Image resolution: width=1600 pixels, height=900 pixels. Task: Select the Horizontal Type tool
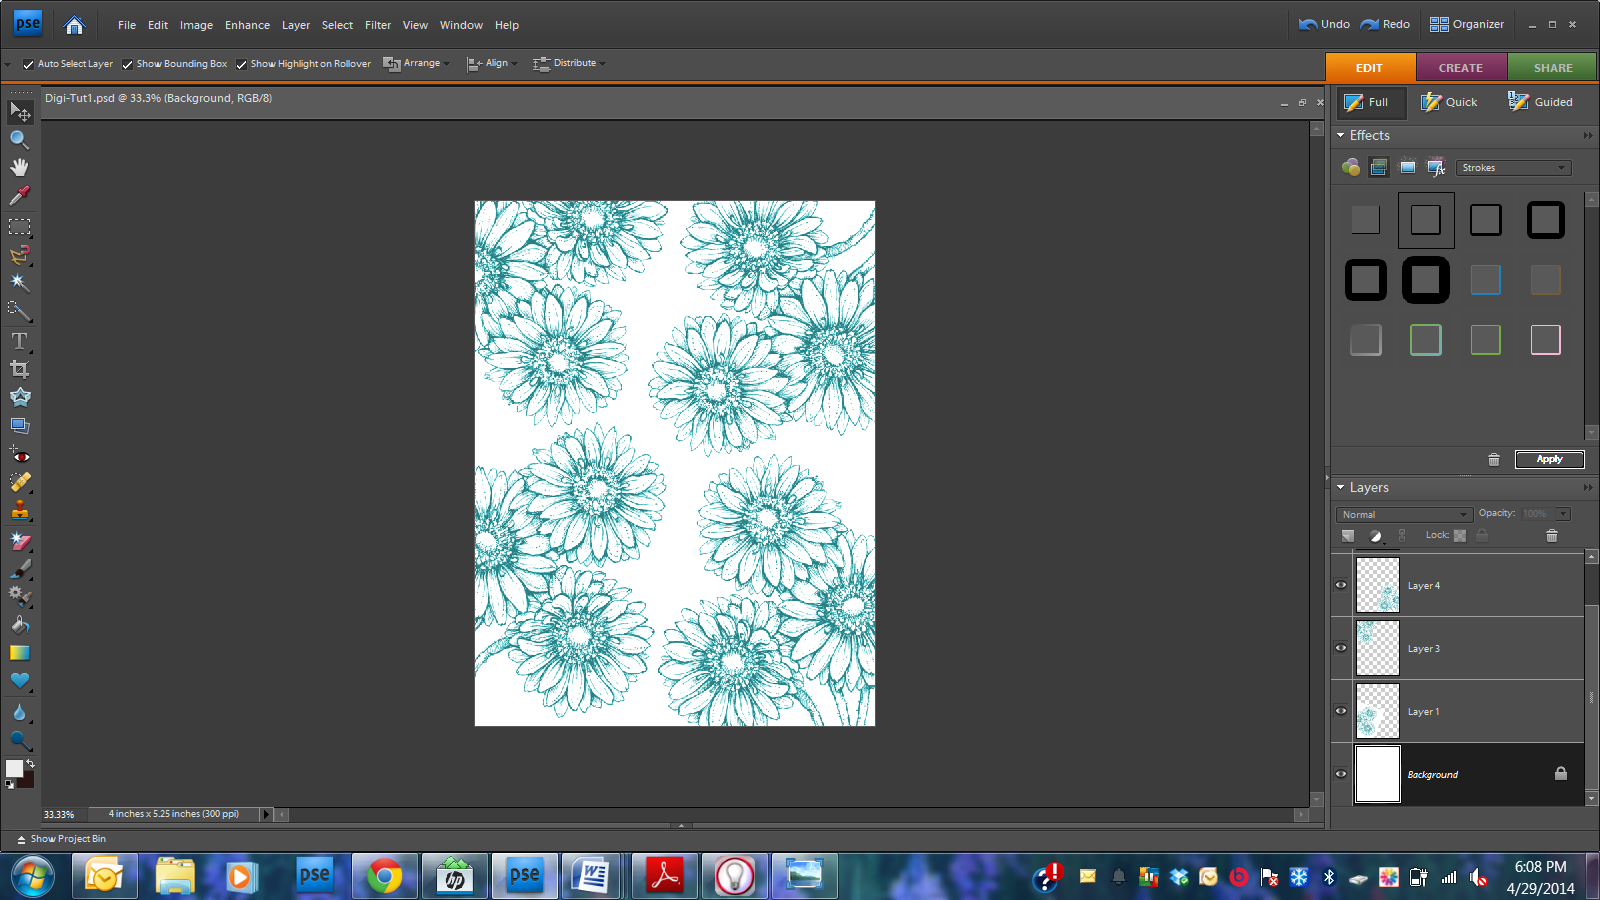click(x=19, y=341)
